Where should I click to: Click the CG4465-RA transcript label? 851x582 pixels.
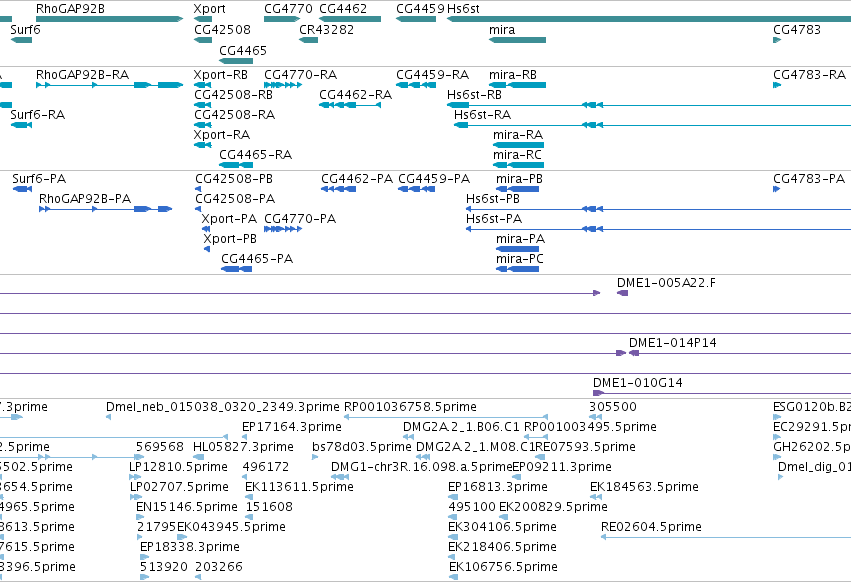(x=256, y=155)
